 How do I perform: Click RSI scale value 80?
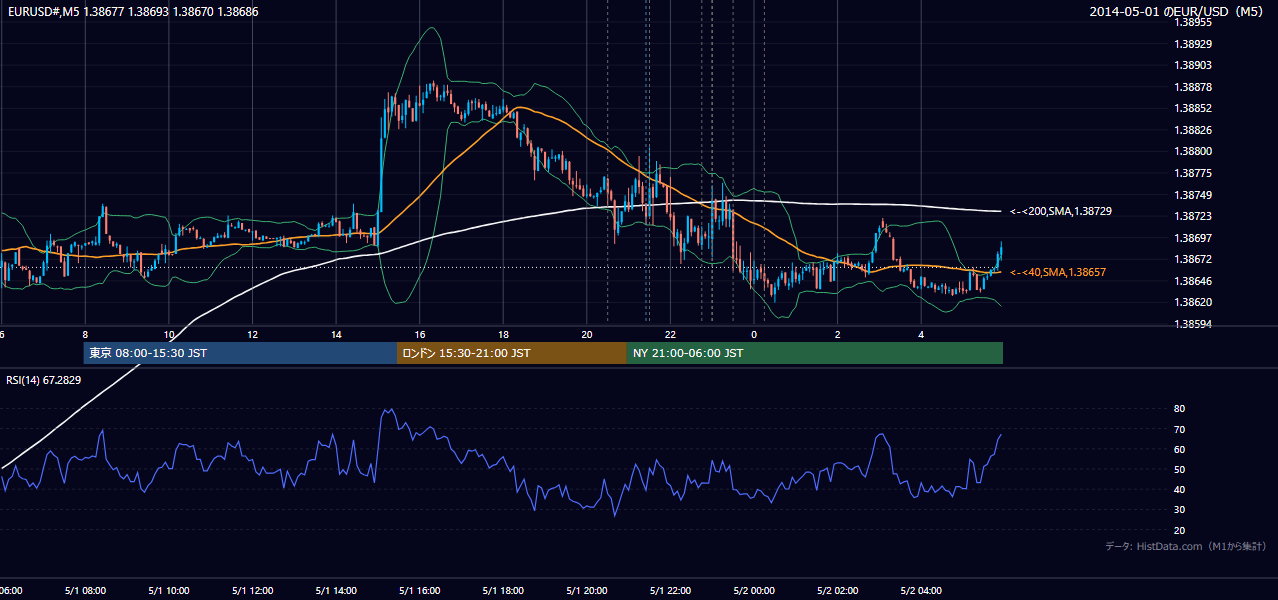(x=1179, y=409)
